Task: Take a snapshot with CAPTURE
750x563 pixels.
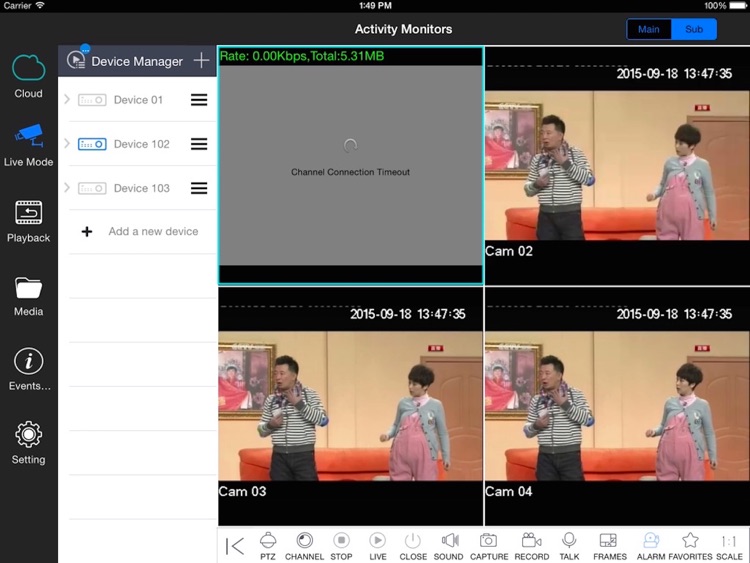Action: coord(488,546)
